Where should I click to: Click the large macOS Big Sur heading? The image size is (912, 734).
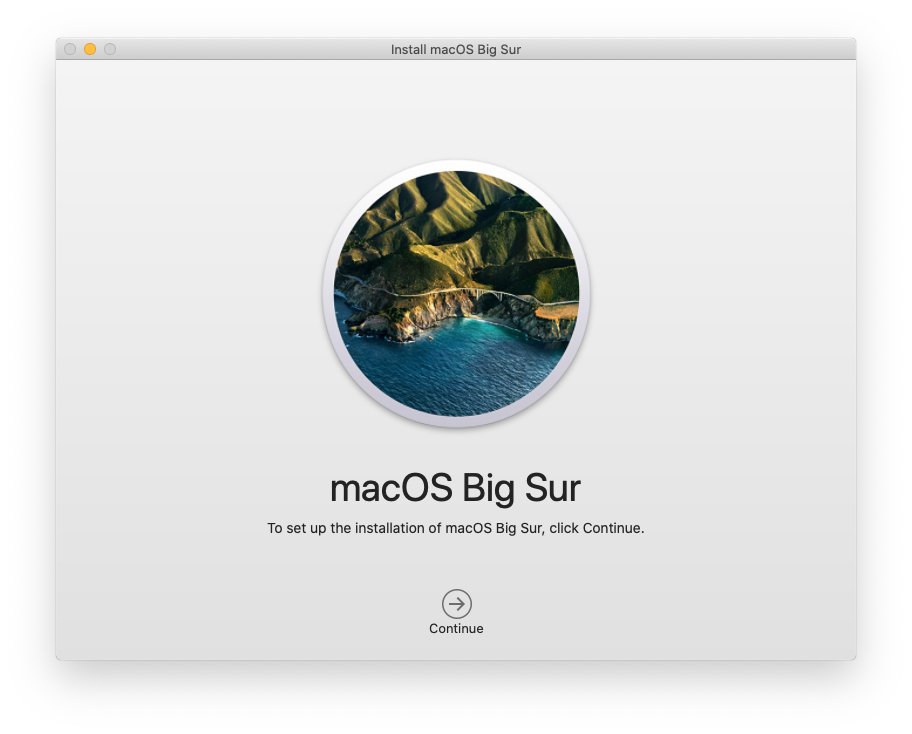click(x=455, y=488)
